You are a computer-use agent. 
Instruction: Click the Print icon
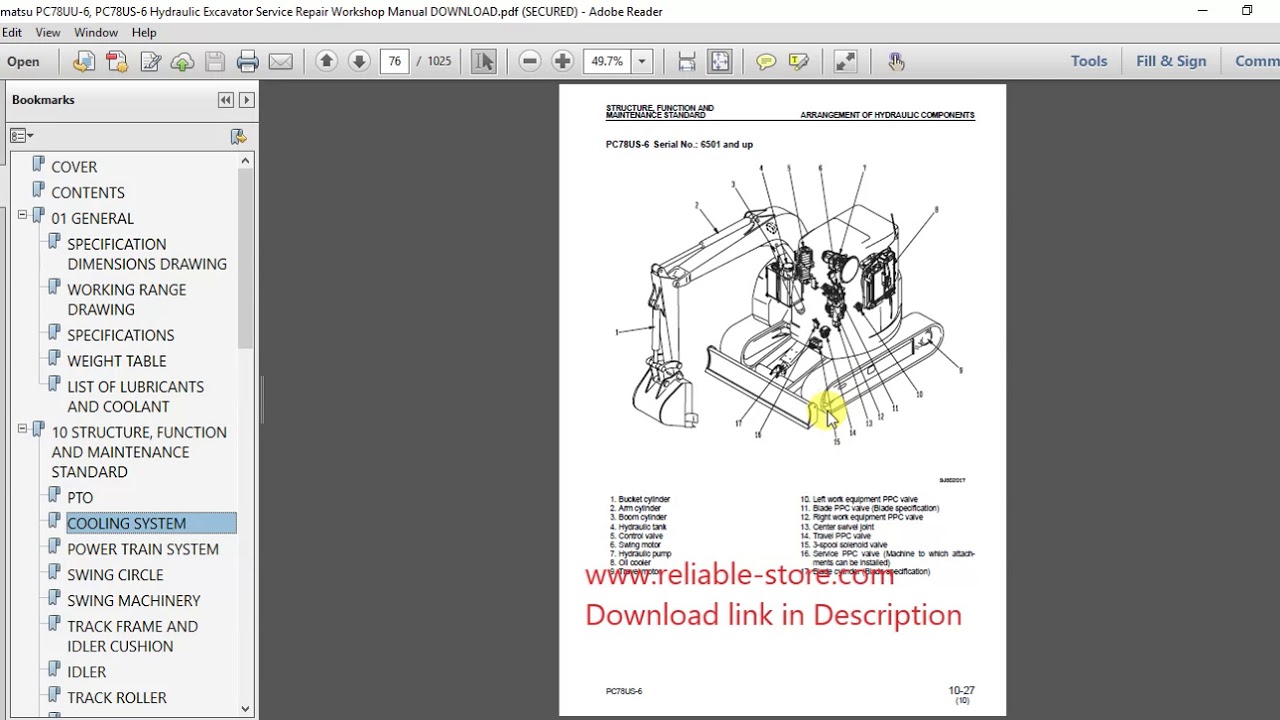click(248, 61)
